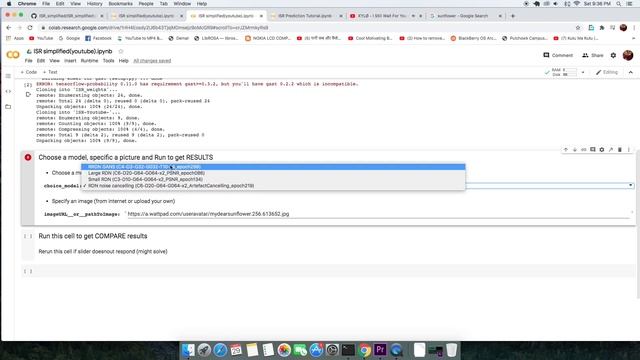Click the notebook title ISR simplified(youtube).ipynb
The width and height of the screenshot is (640, 360).
[x=73, y=51]
